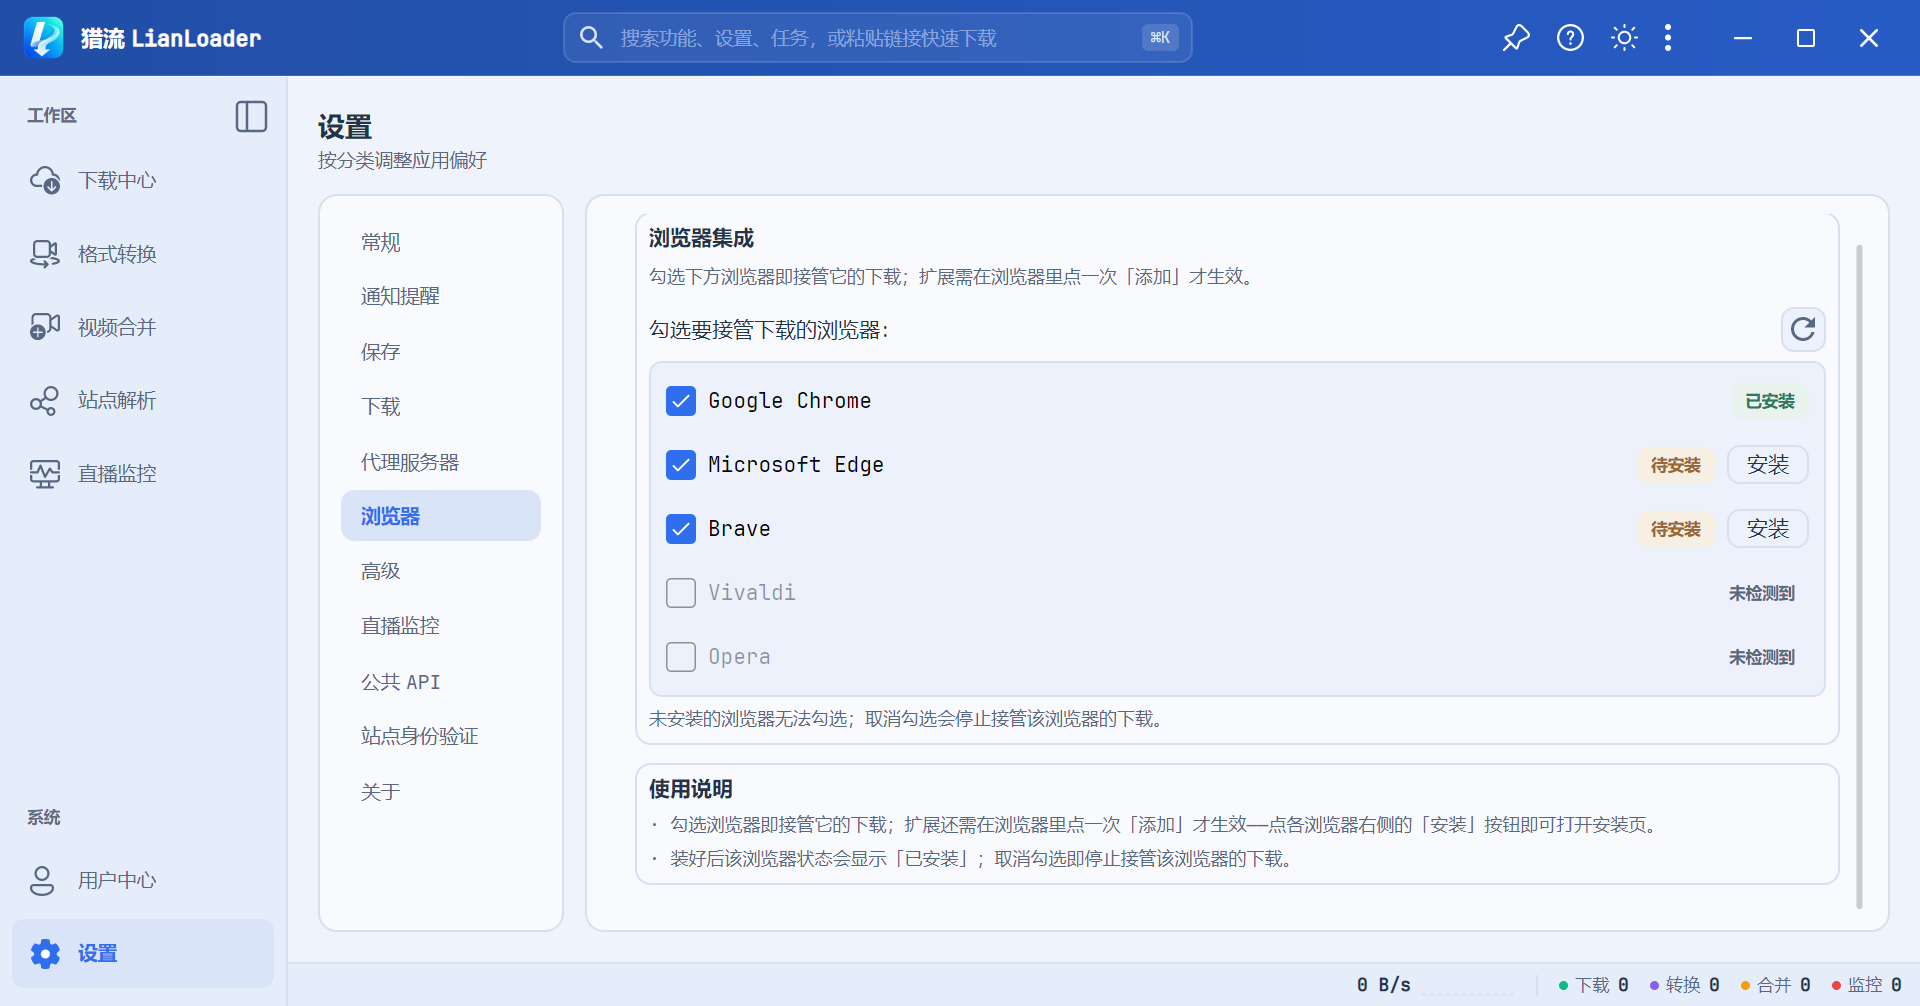Image resolution: width=1920 pixels, height=1006 pixels.
Task: Click the 直播监控 monitor pulse icon
Action: (45, 473)
